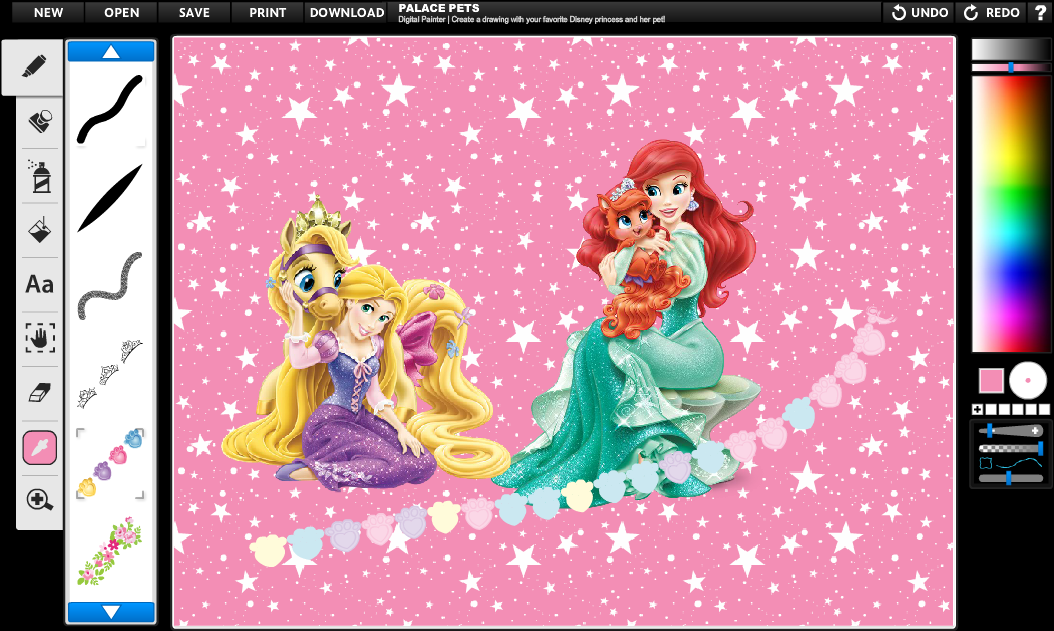Viewport: 1054px width, 631px height.
Task: Select the pink flower garland brush
Action: pos(110,550)
